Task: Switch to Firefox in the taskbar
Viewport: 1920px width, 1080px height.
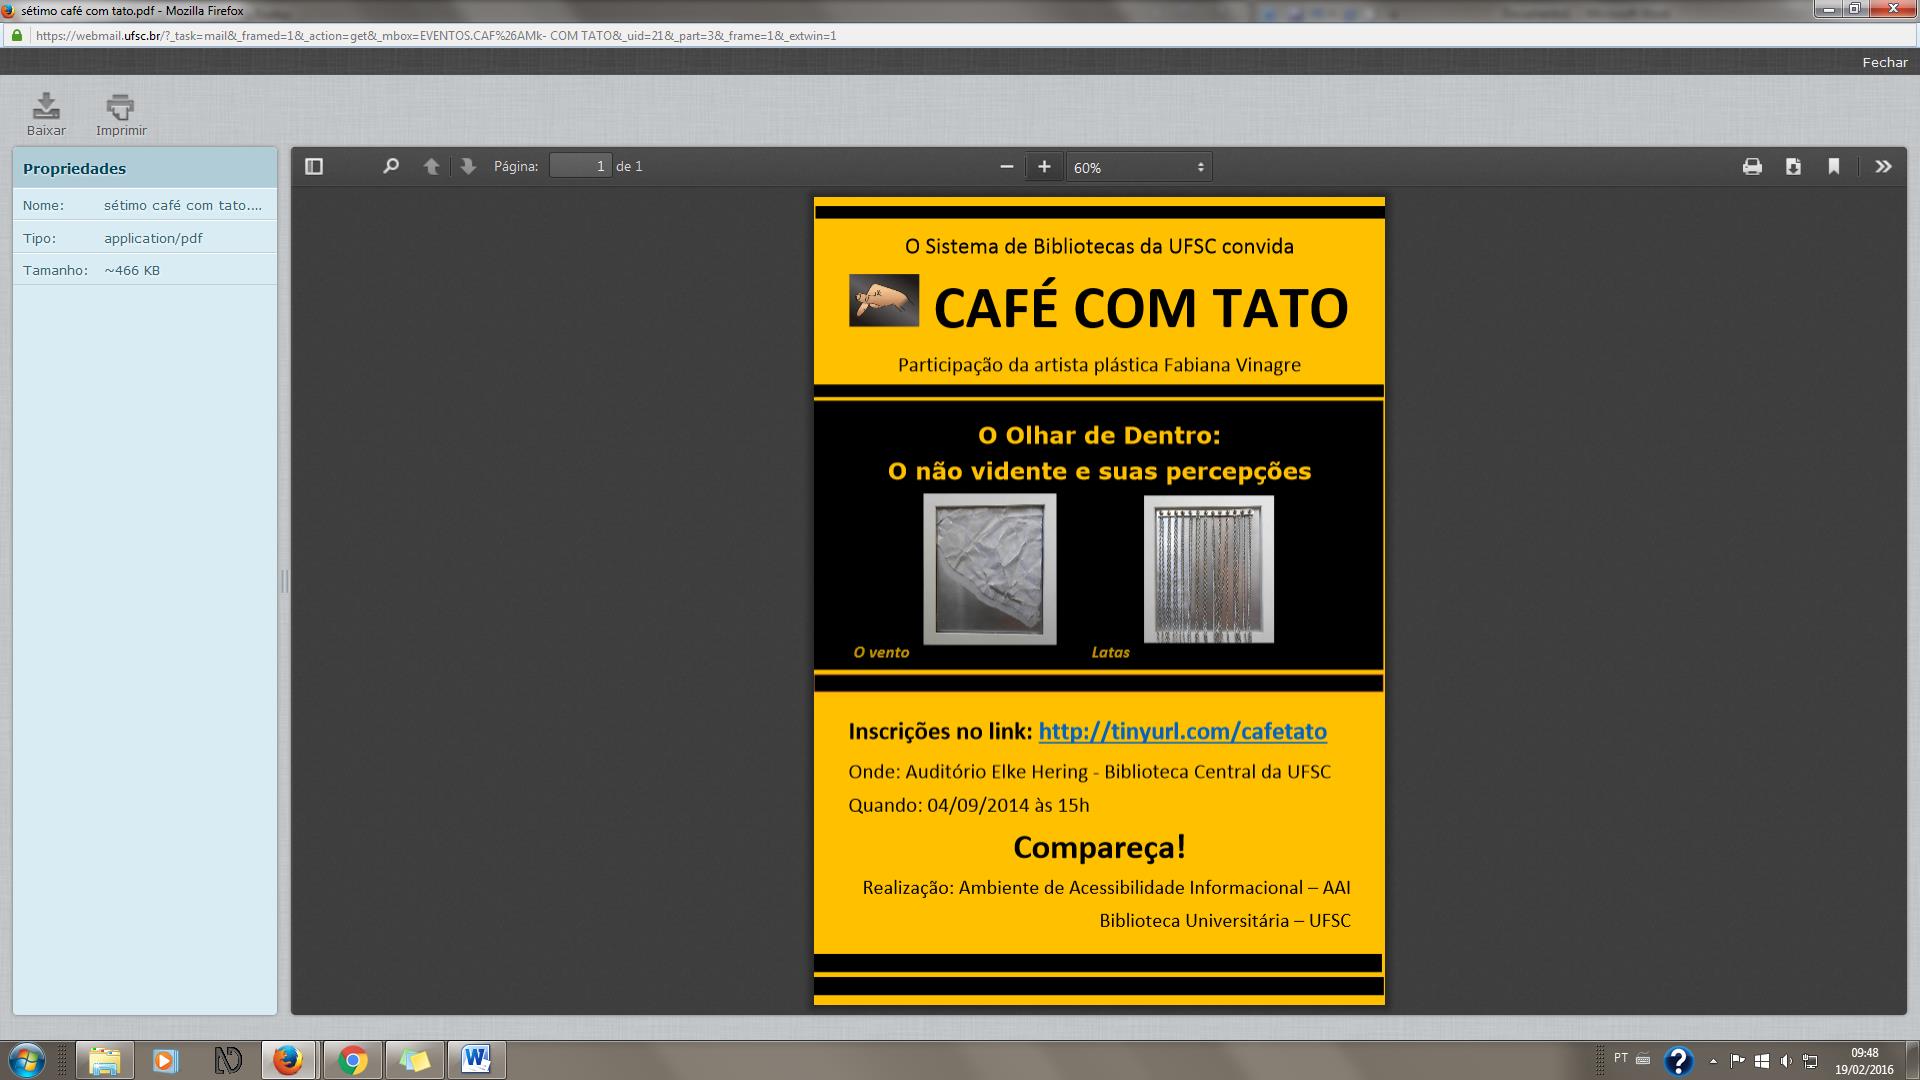Action: [289, 1060]
